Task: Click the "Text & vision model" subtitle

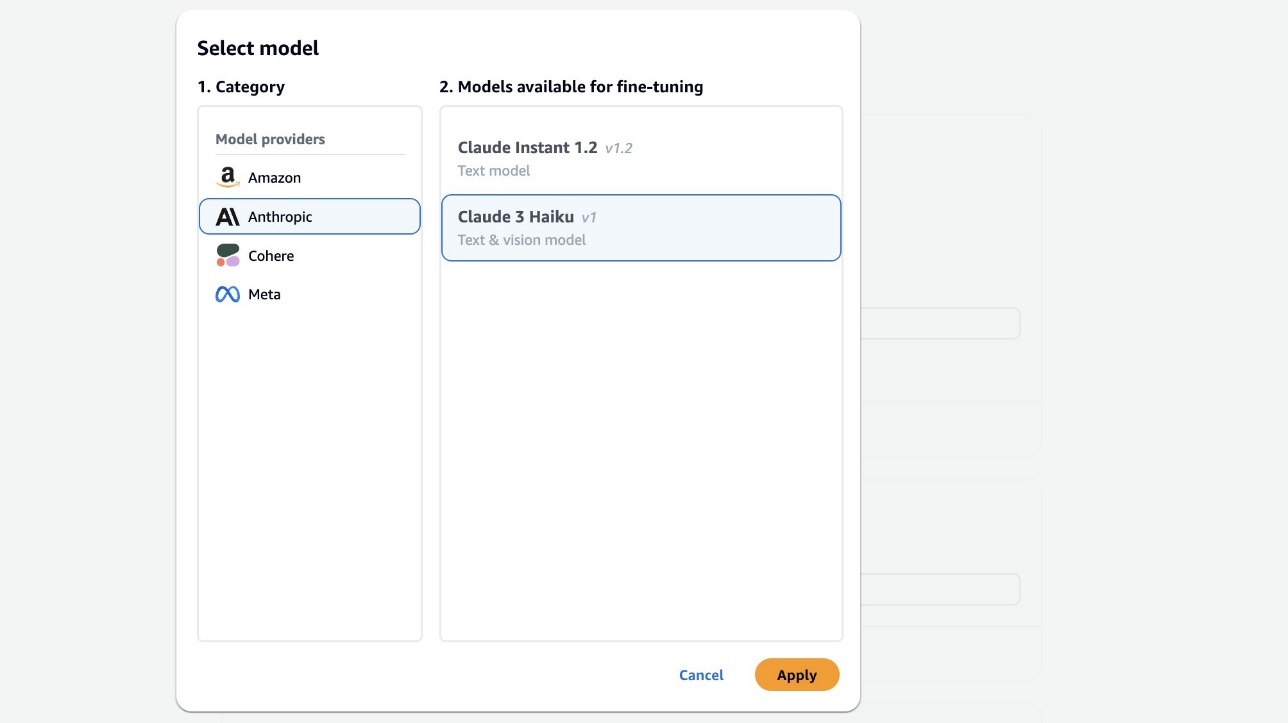Action: point(522,240)
